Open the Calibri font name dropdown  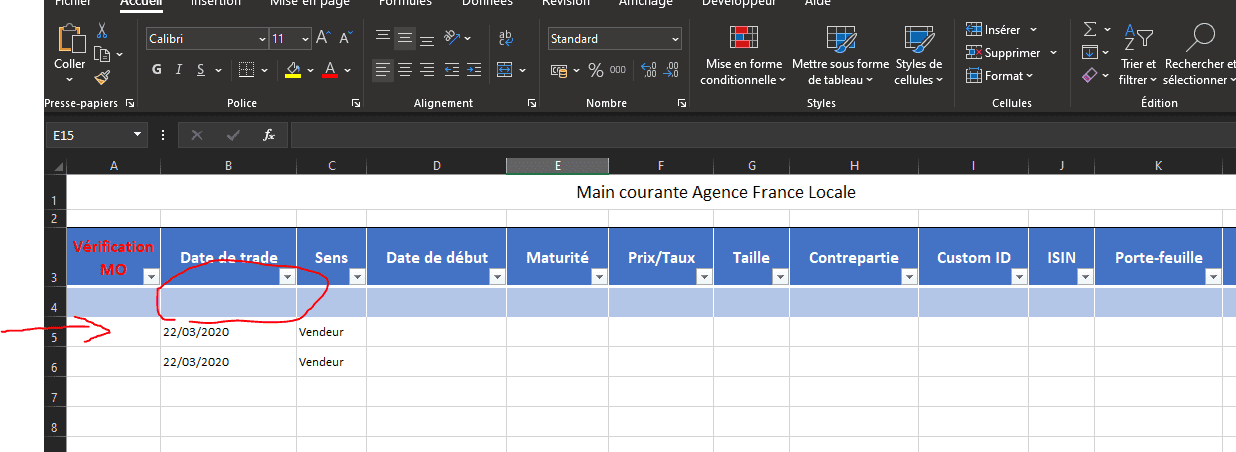coord(263,39)
